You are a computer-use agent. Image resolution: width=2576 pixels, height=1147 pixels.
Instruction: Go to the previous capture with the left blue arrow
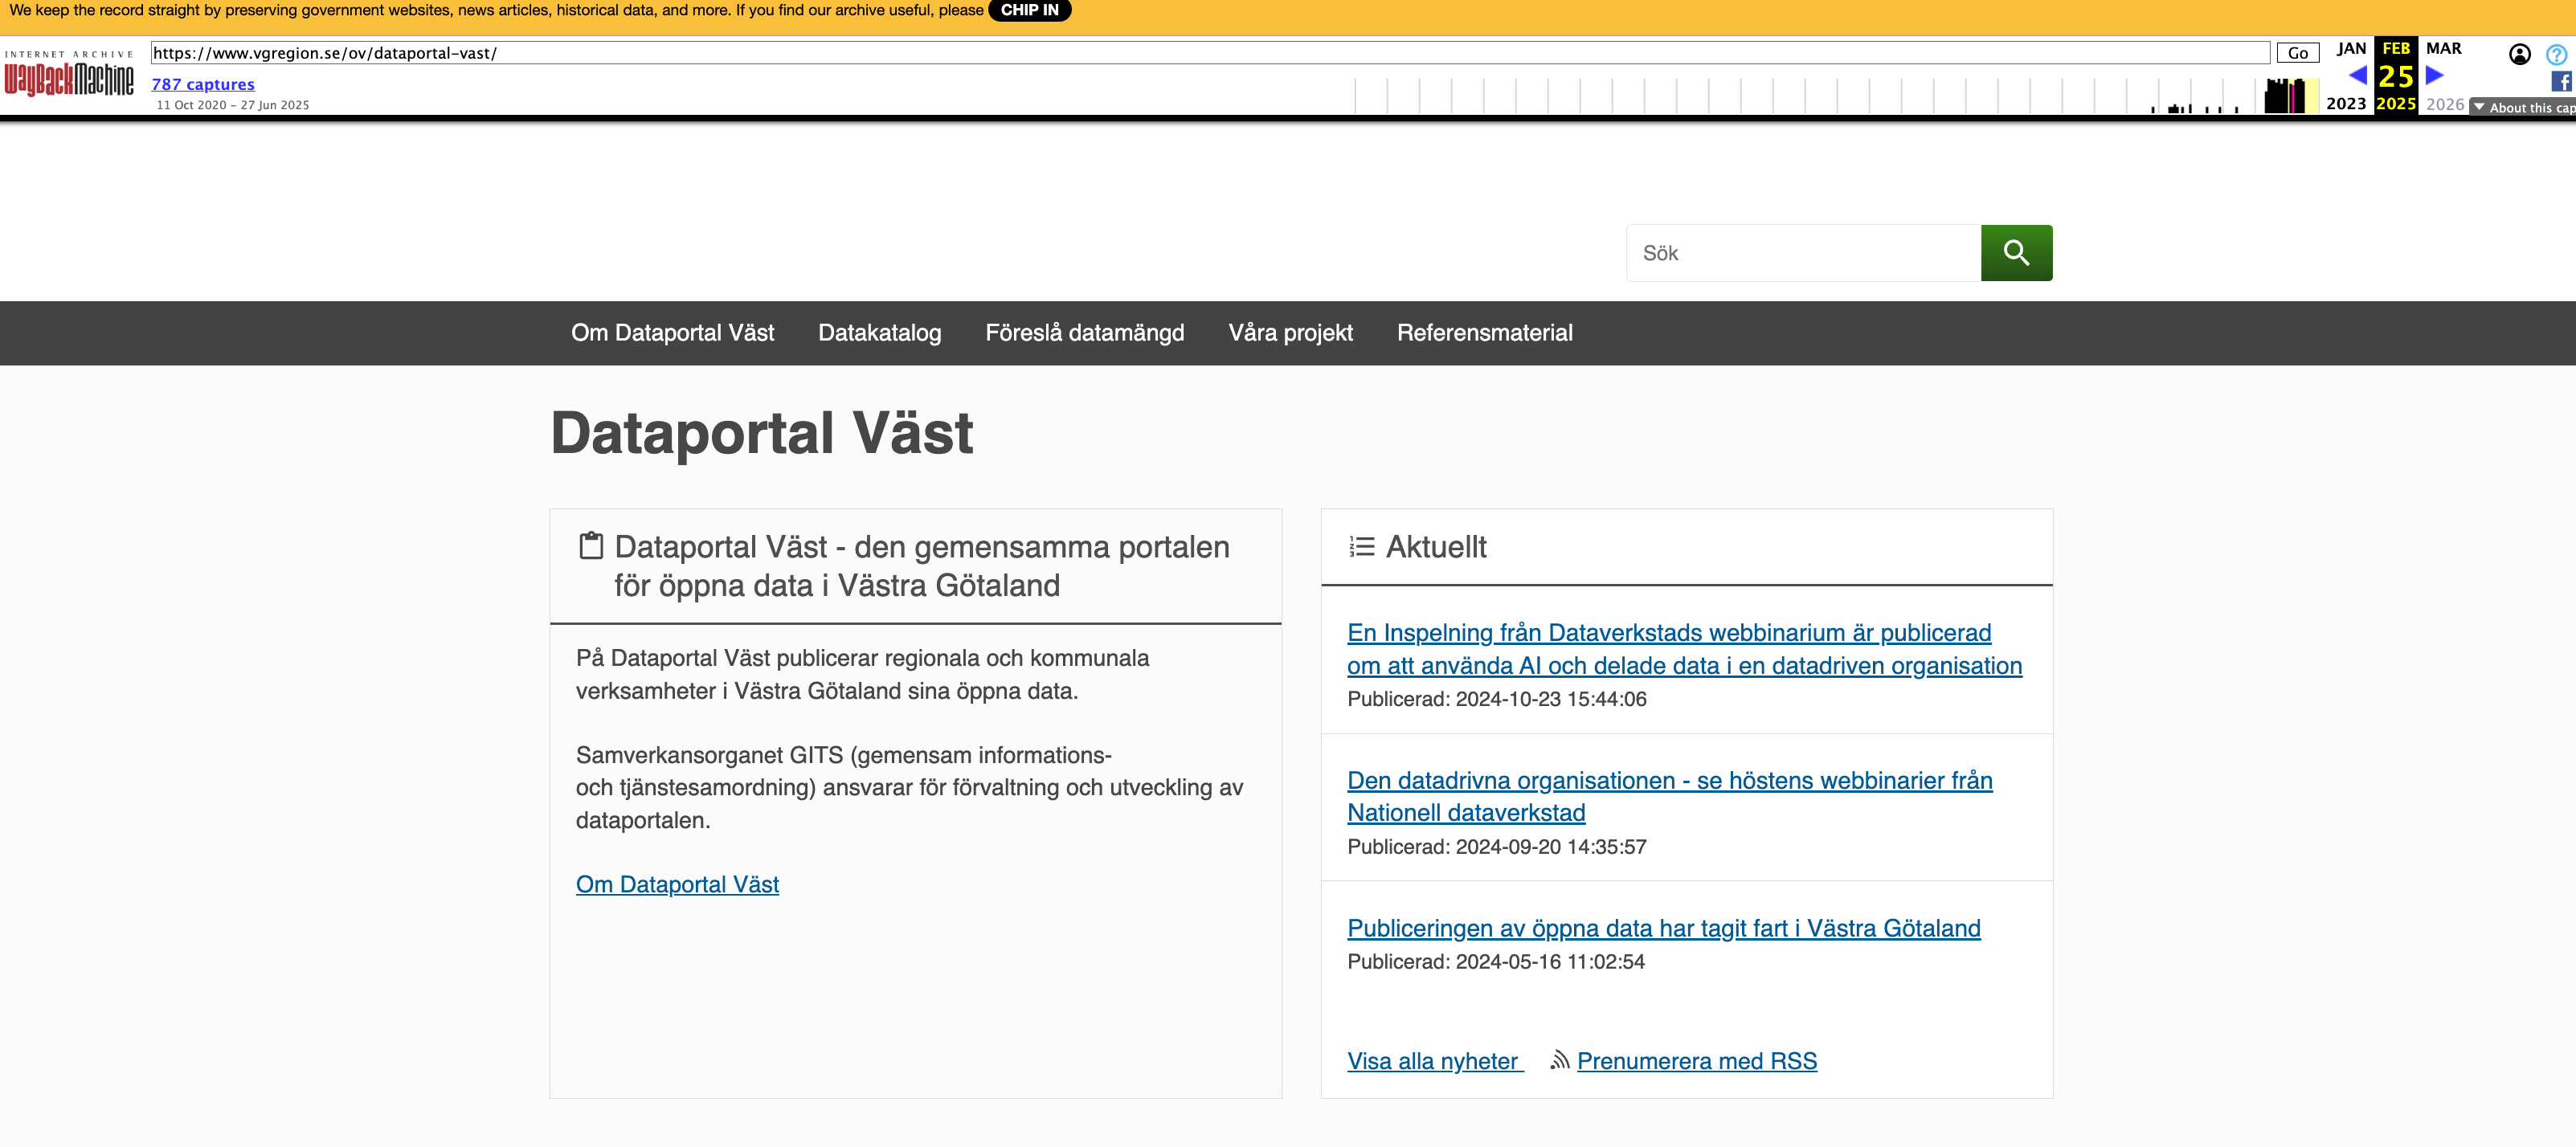click(2357, 75)
